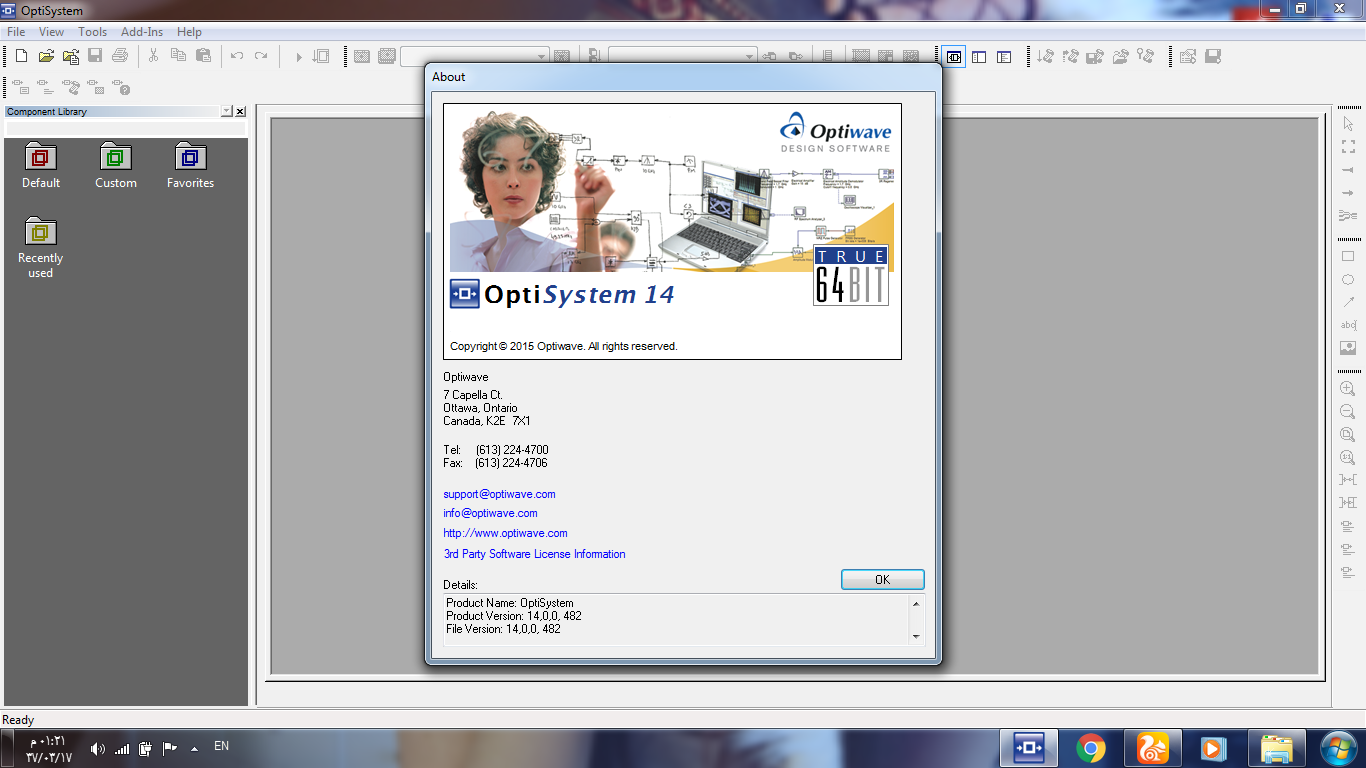Screen dimensions: 1366x768
Task: Open Google Chrome from taskbar
Action: point(1091,748)
